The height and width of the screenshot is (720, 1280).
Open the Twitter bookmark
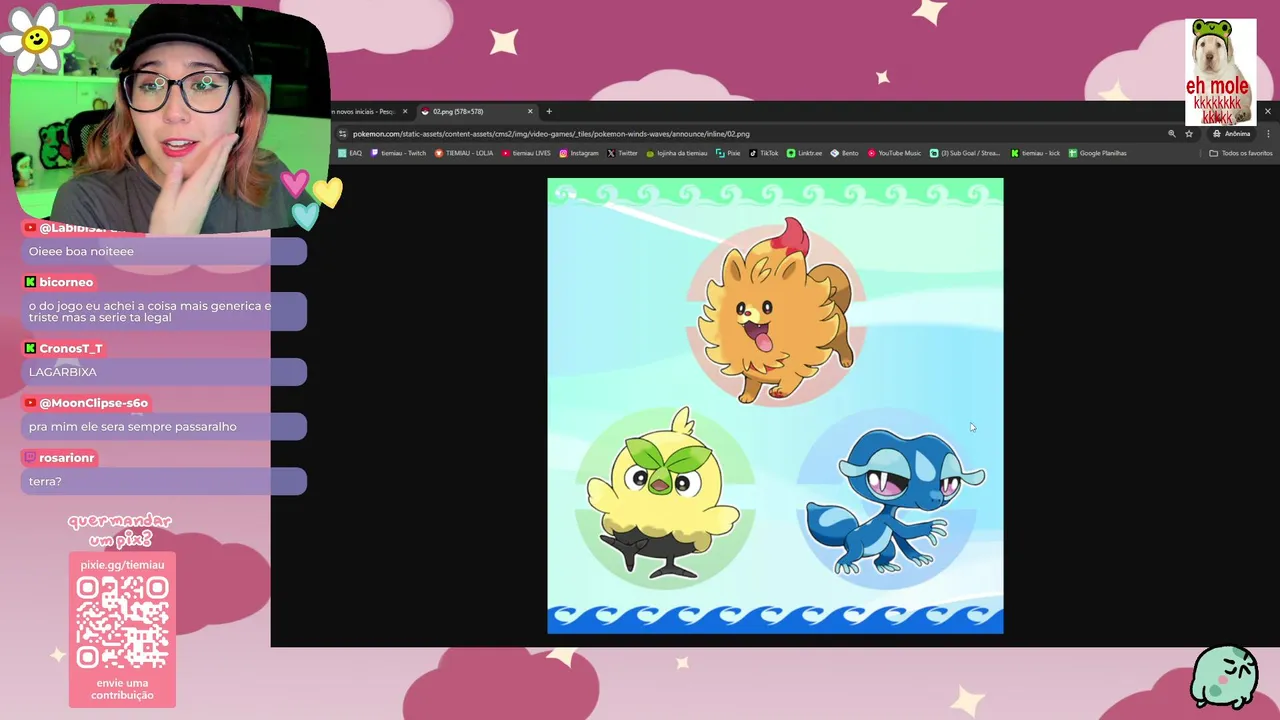click(622, 153)
